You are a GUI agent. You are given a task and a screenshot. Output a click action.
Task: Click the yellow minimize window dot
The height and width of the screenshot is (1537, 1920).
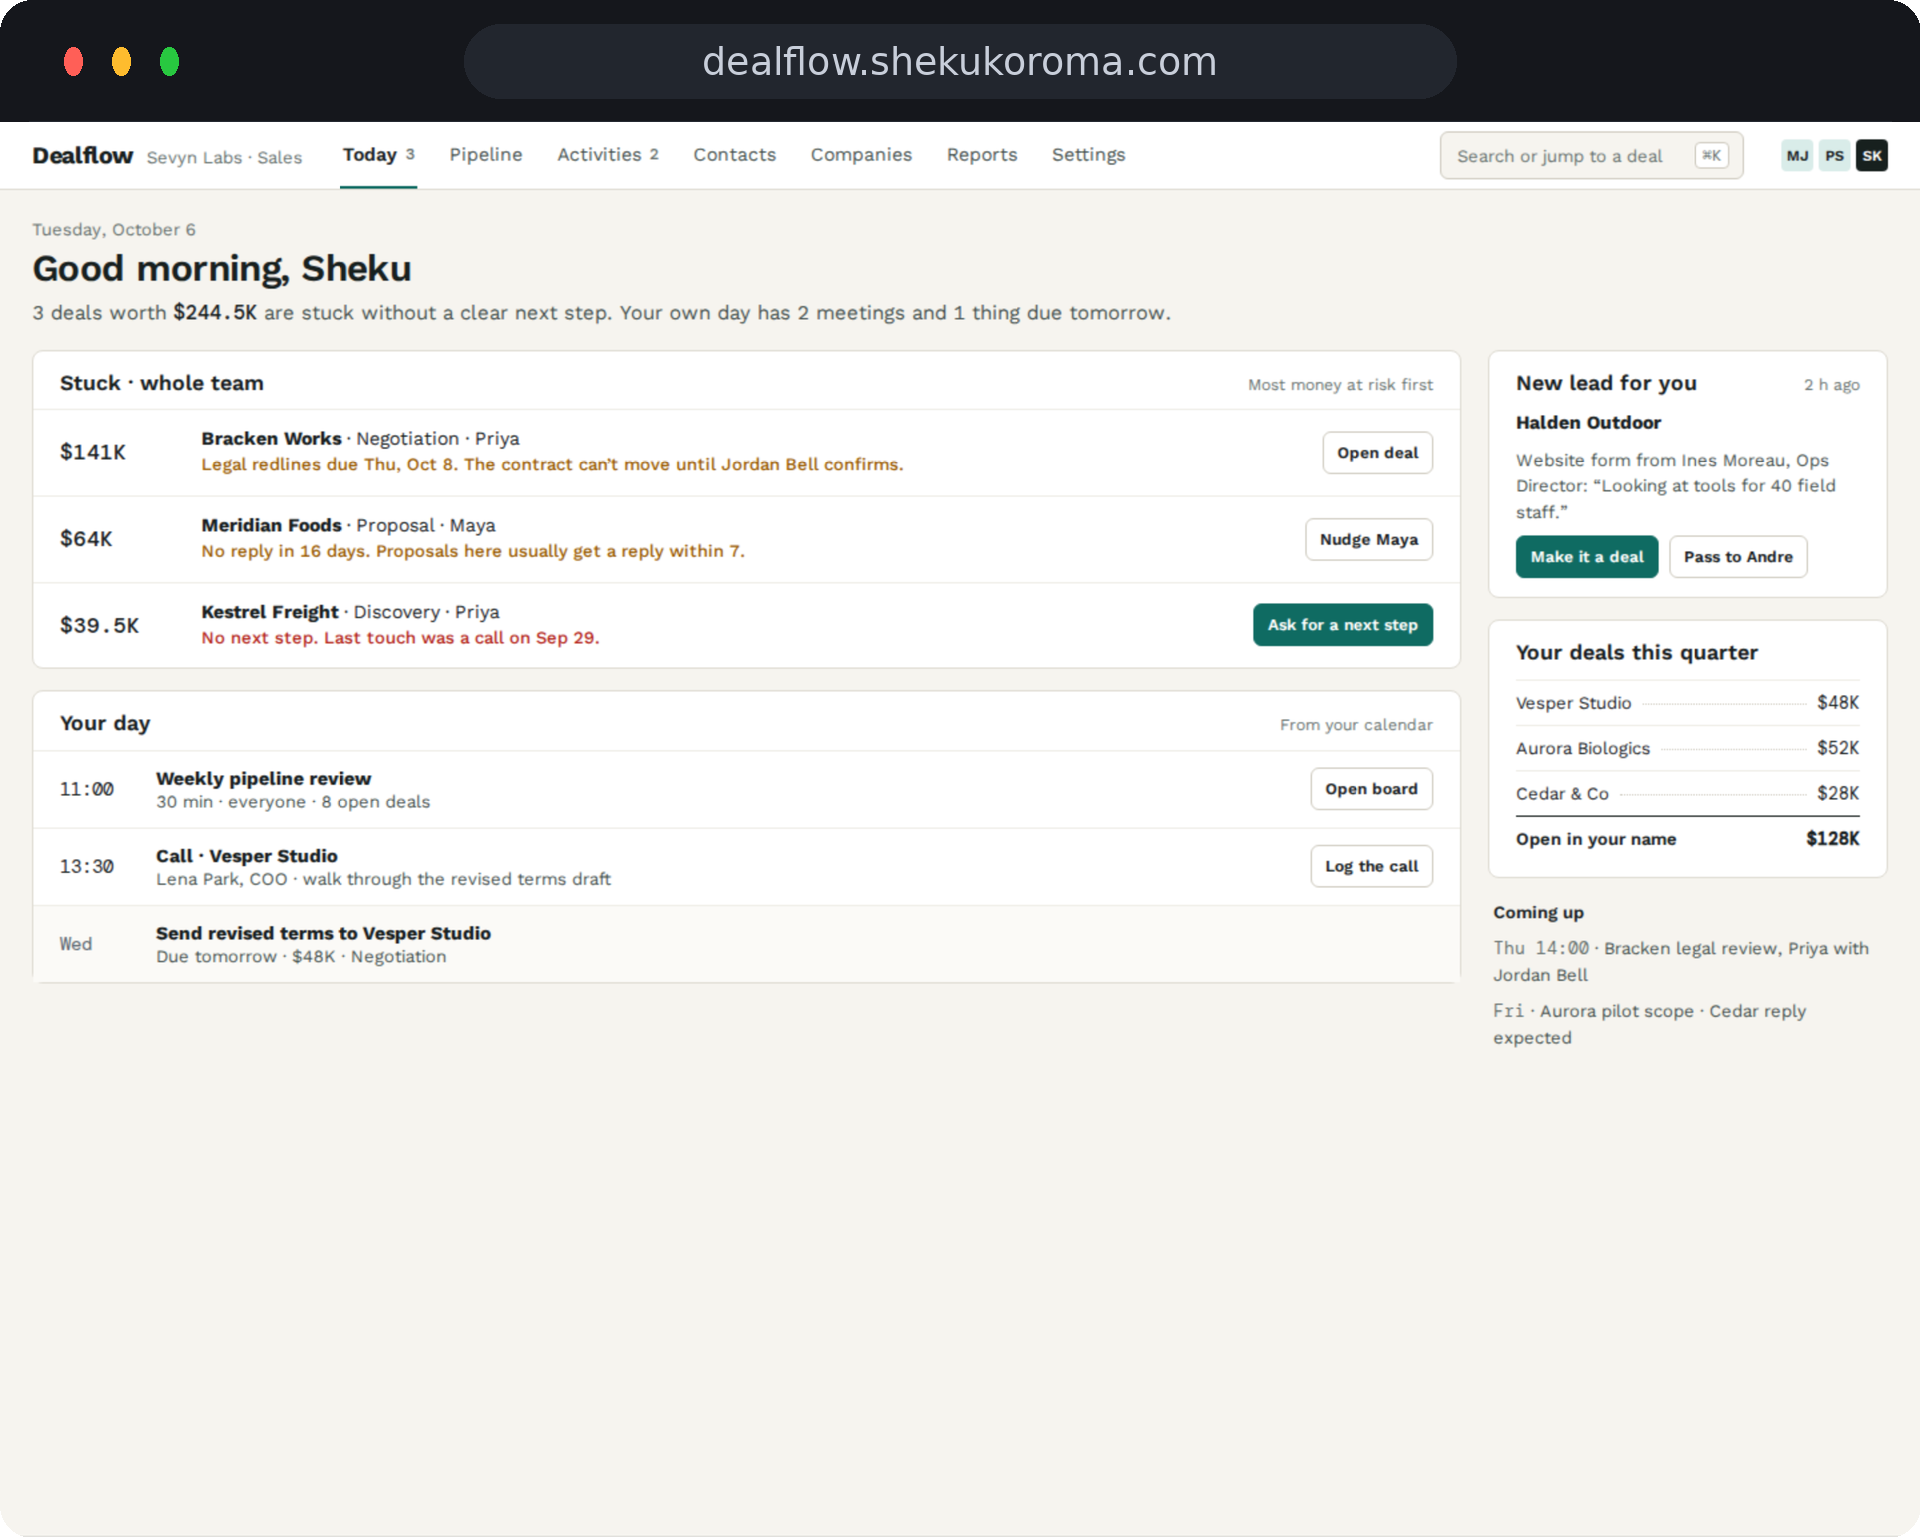coord(121,62)
